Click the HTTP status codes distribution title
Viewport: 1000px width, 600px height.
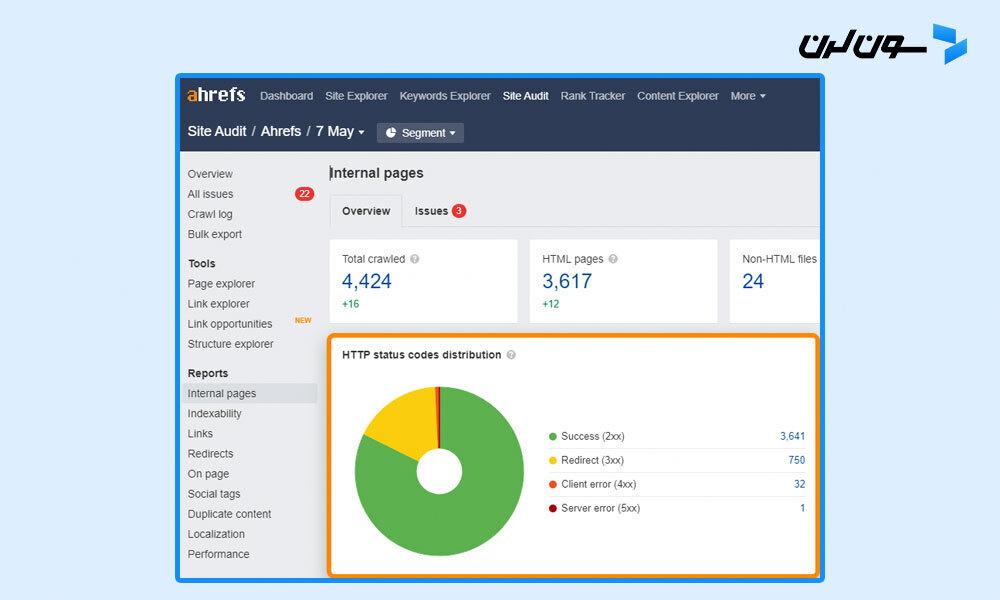click(x=422, y=355)
